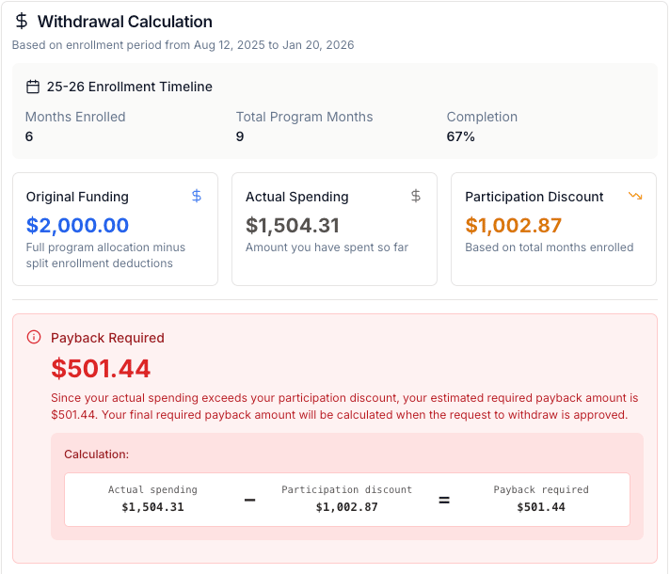Viewport: 670px width, 574px height.
Task: Click the Total Program Months value 9
Action: click(x=240, y=136)
